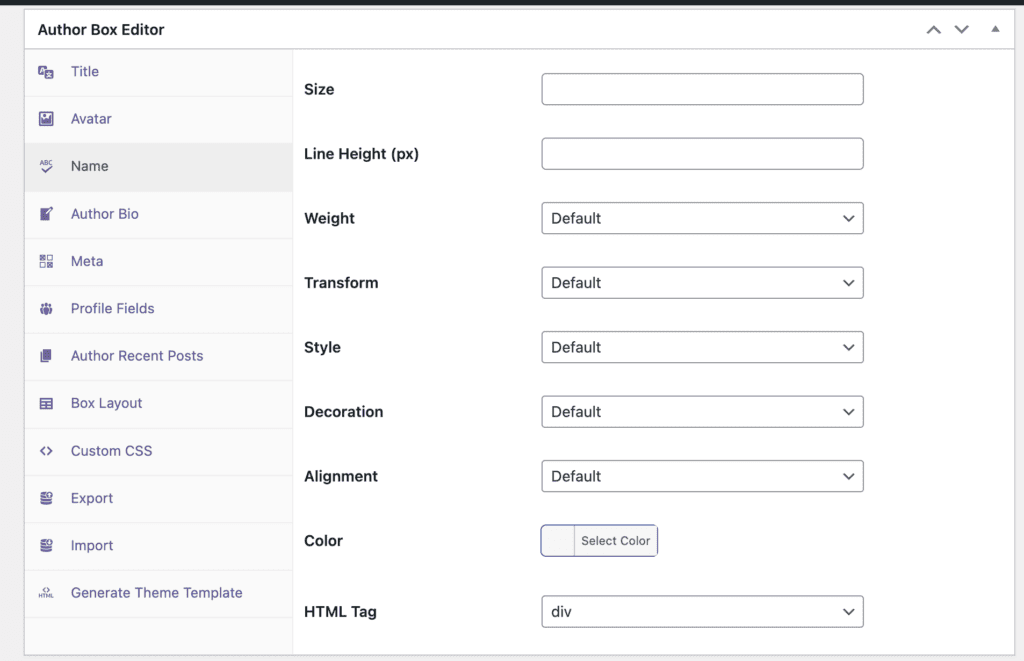Open the Weight dropdown
Image resolution: width=1024 pixels, height=661 pixels.
702,218
